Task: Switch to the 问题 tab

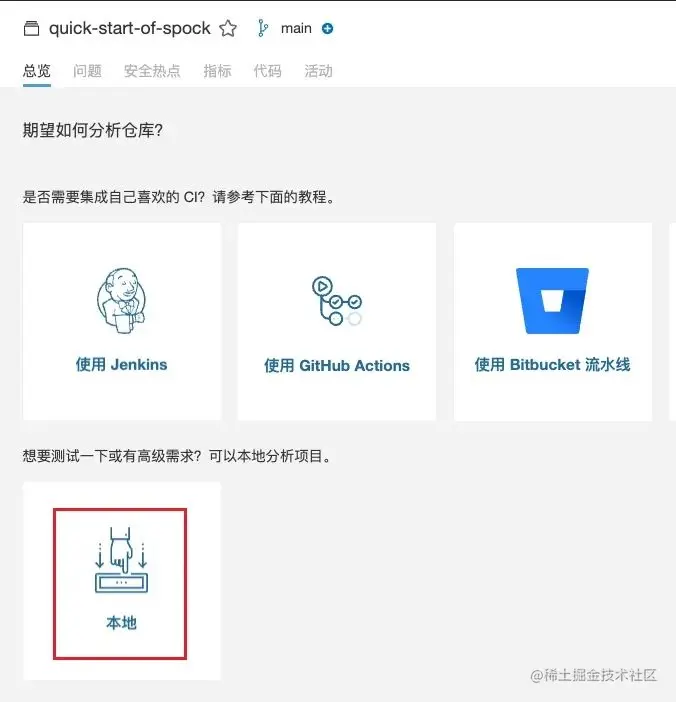Action: [x=87, y=71]
